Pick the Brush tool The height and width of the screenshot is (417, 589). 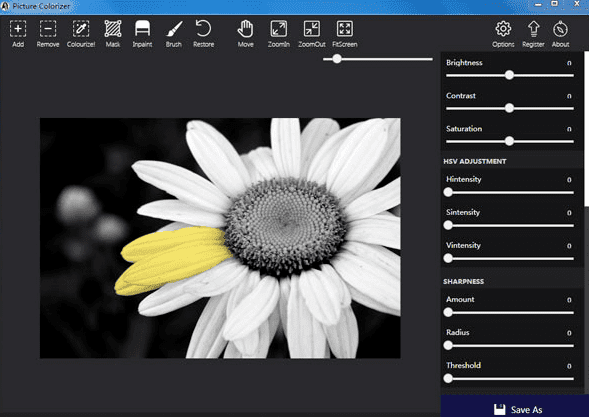pyautogui.click(x=174, y=34)
